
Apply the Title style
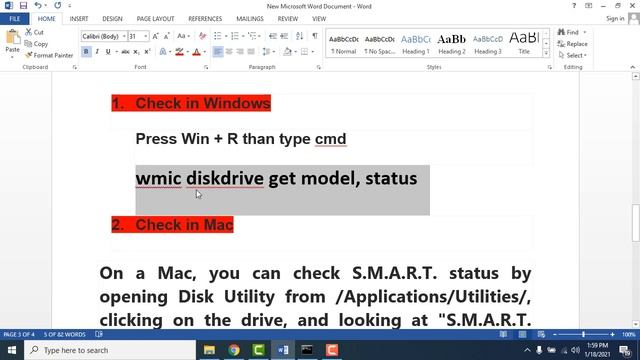[x=524, y=44]
